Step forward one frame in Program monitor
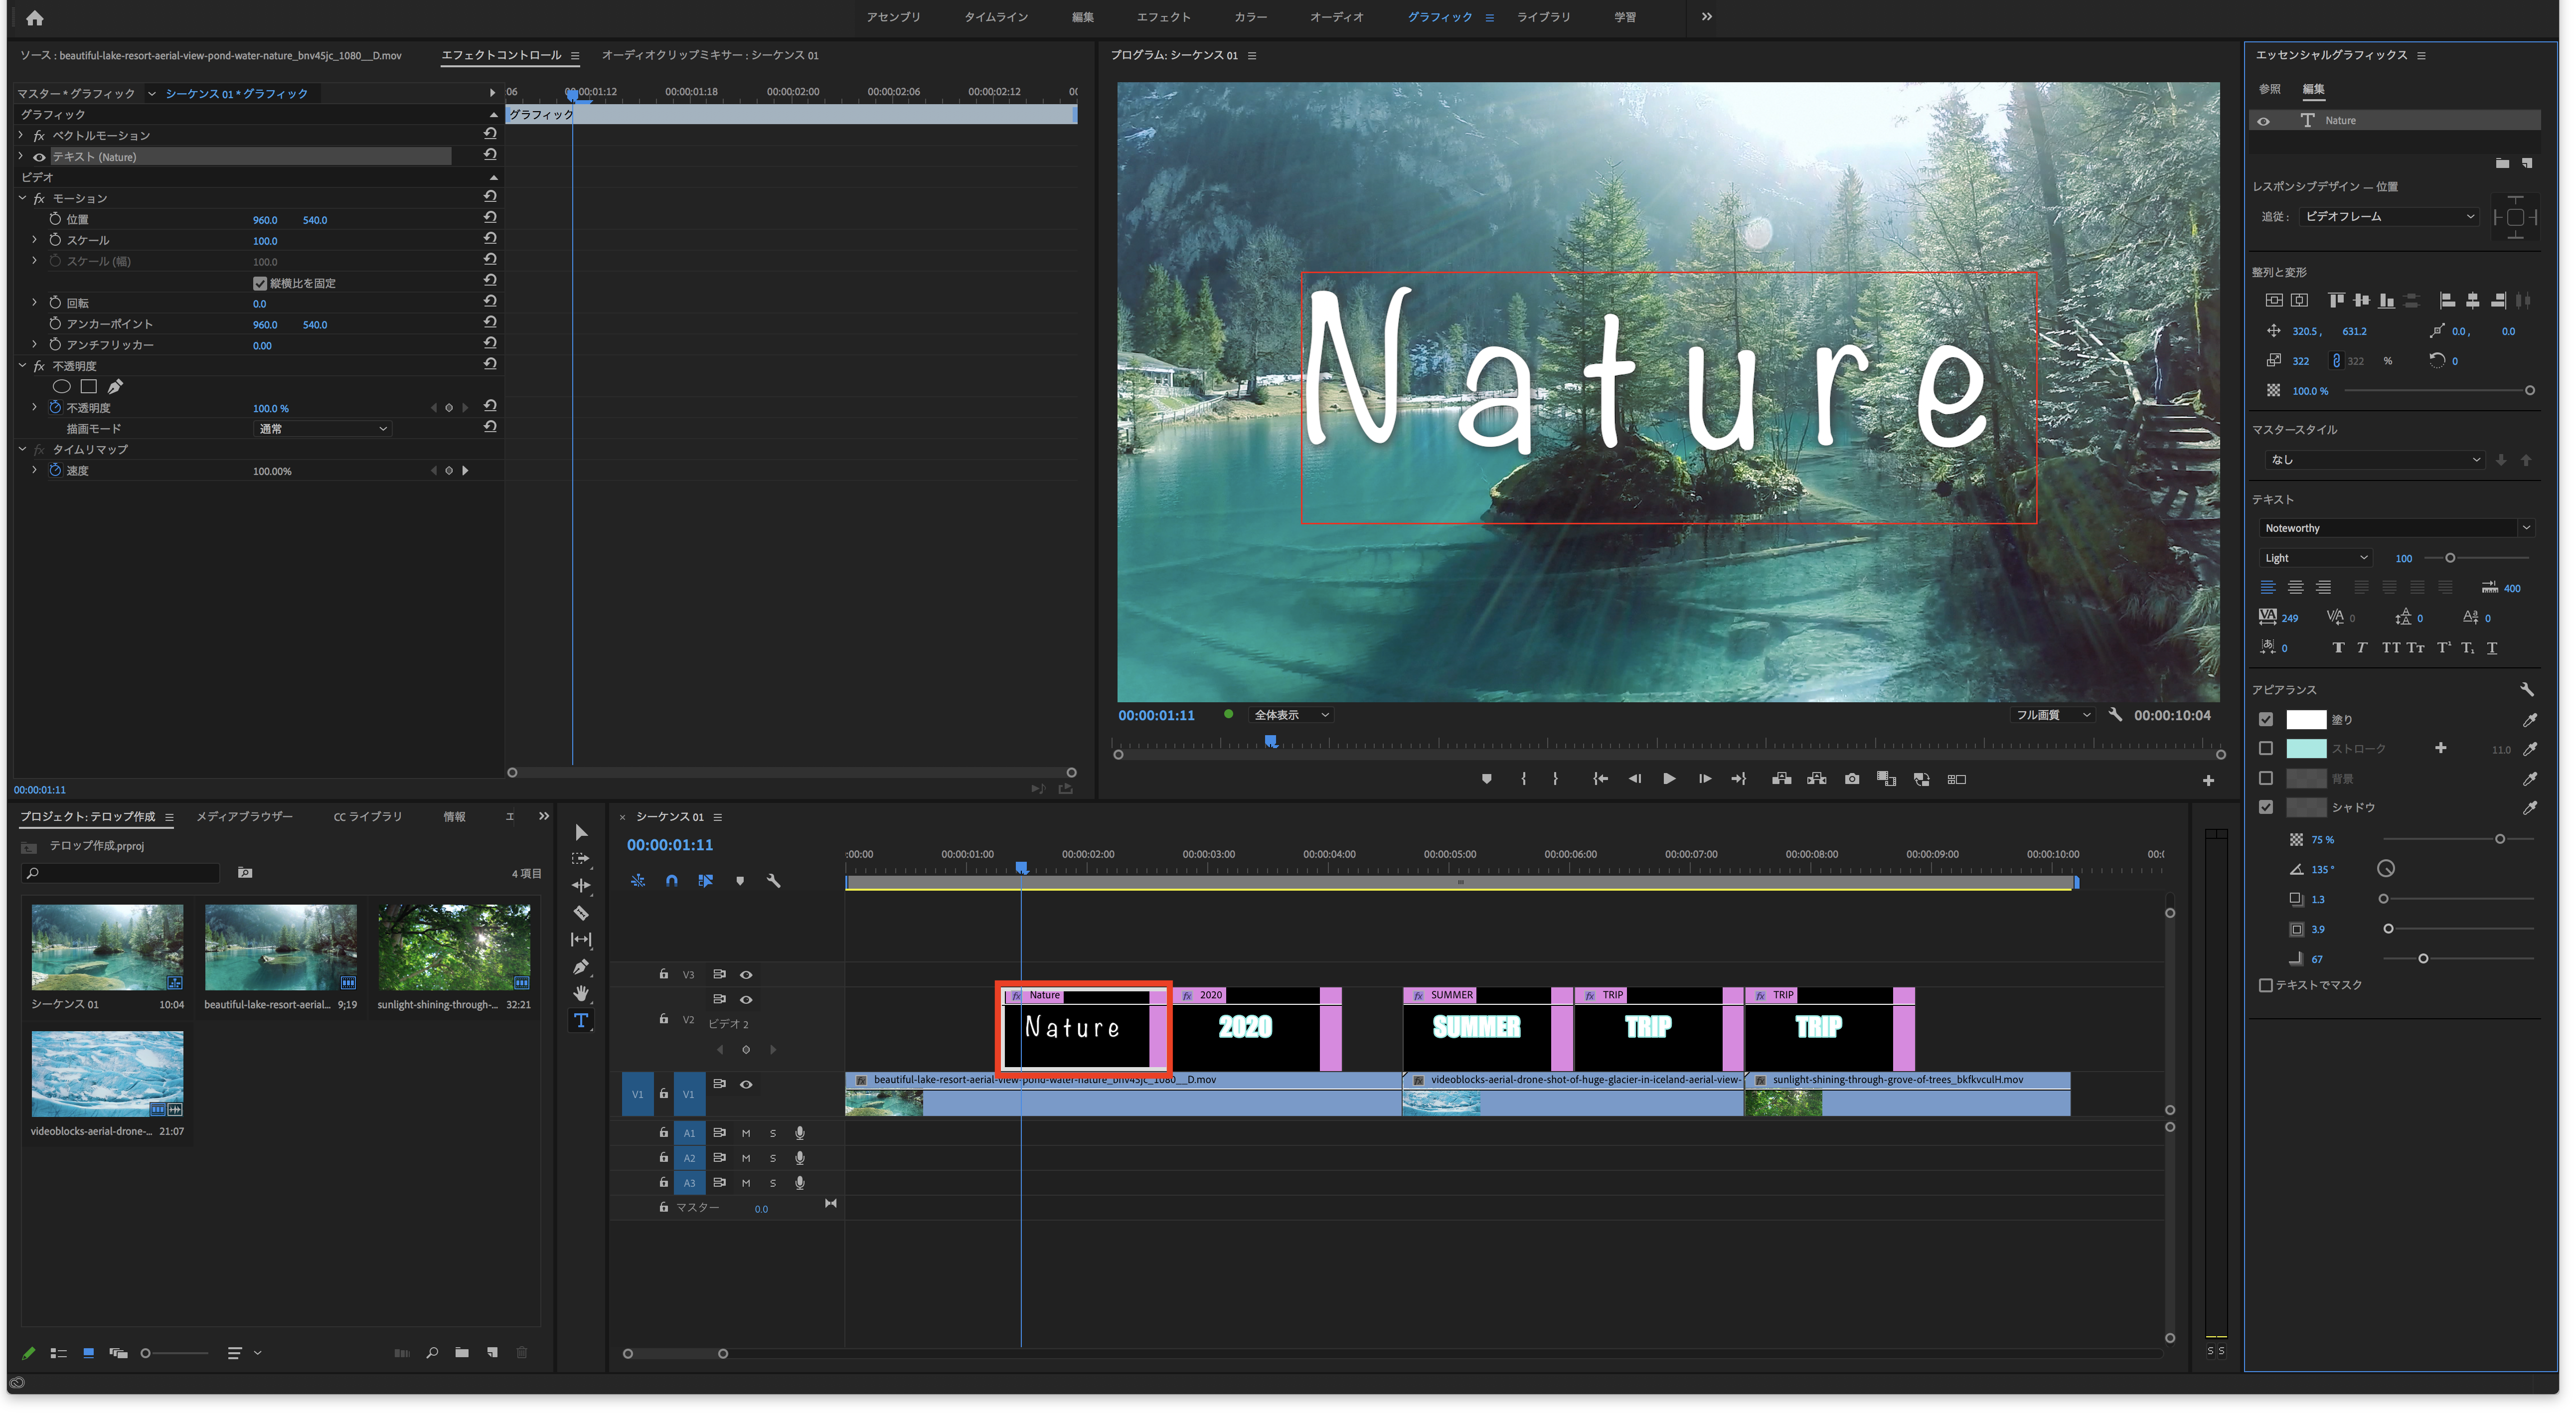 [x=1705, y=779]
